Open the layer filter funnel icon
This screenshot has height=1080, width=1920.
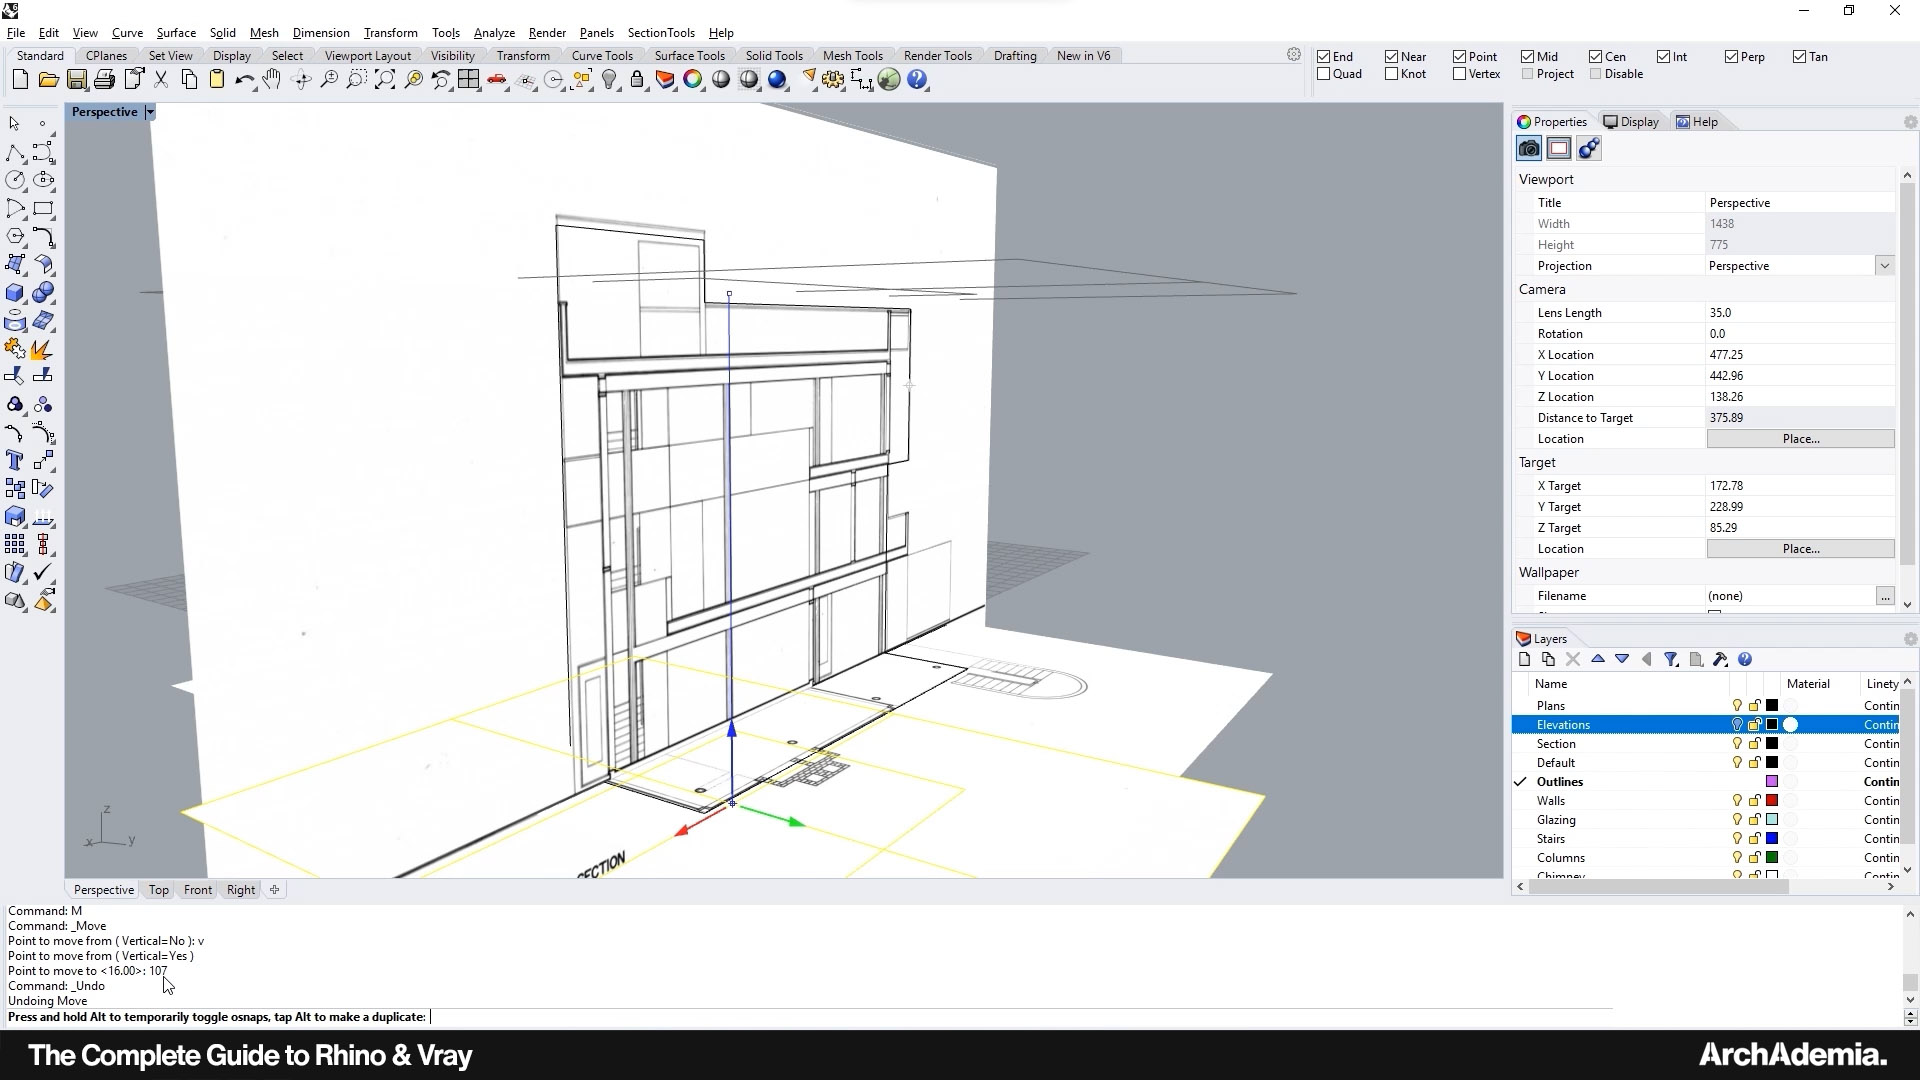pyautogui.click(x=1671, y=659)
